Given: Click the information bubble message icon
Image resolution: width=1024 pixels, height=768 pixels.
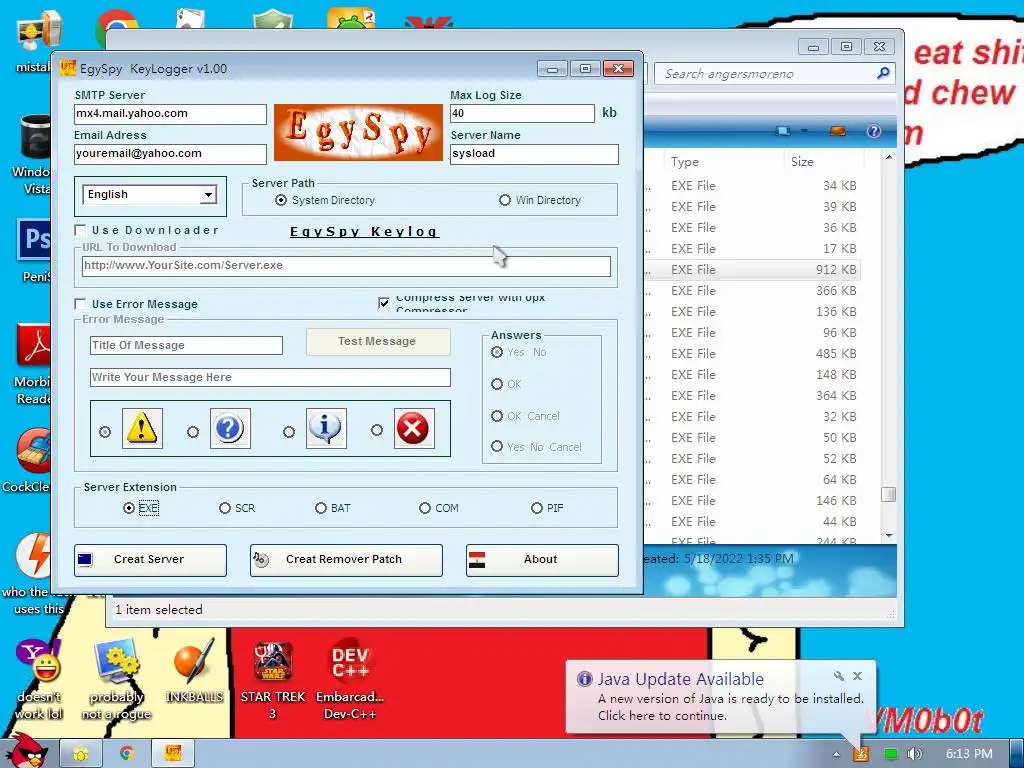Looking at the screenshot, I should [326, 428].
